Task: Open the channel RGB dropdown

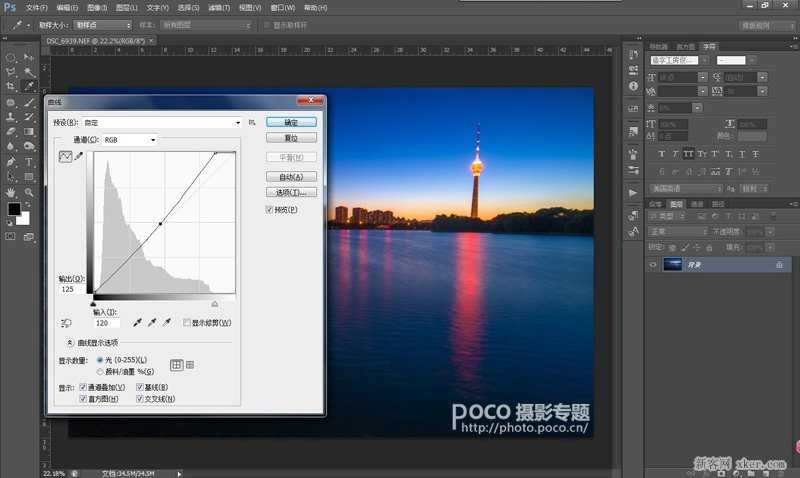Action: tap(130, 140)
